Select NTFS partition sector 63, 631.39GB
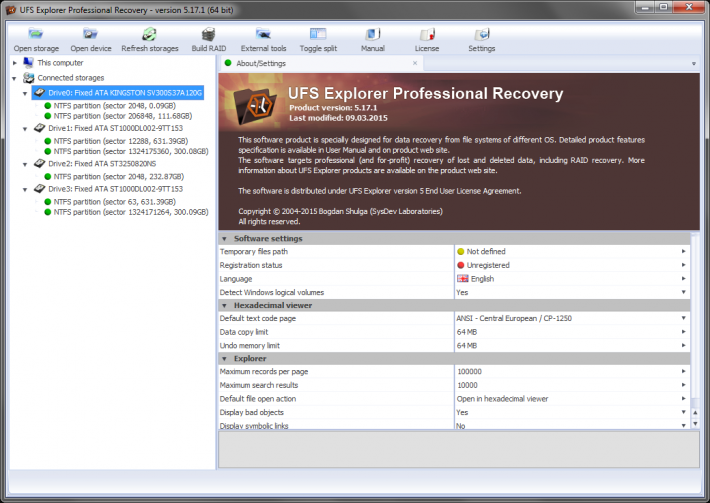 pos(115,201)
